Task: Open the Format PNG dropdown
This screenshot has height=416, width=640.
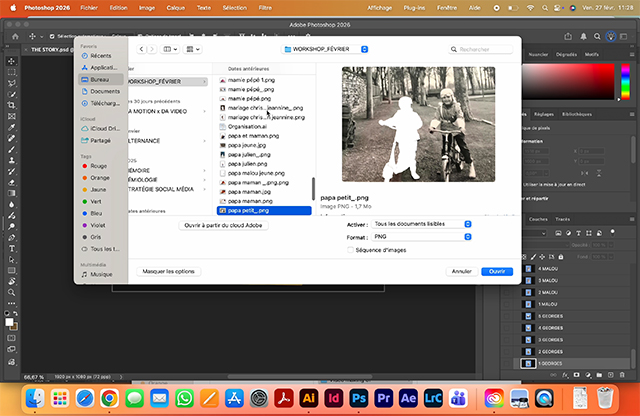Action: pos(422,237)
